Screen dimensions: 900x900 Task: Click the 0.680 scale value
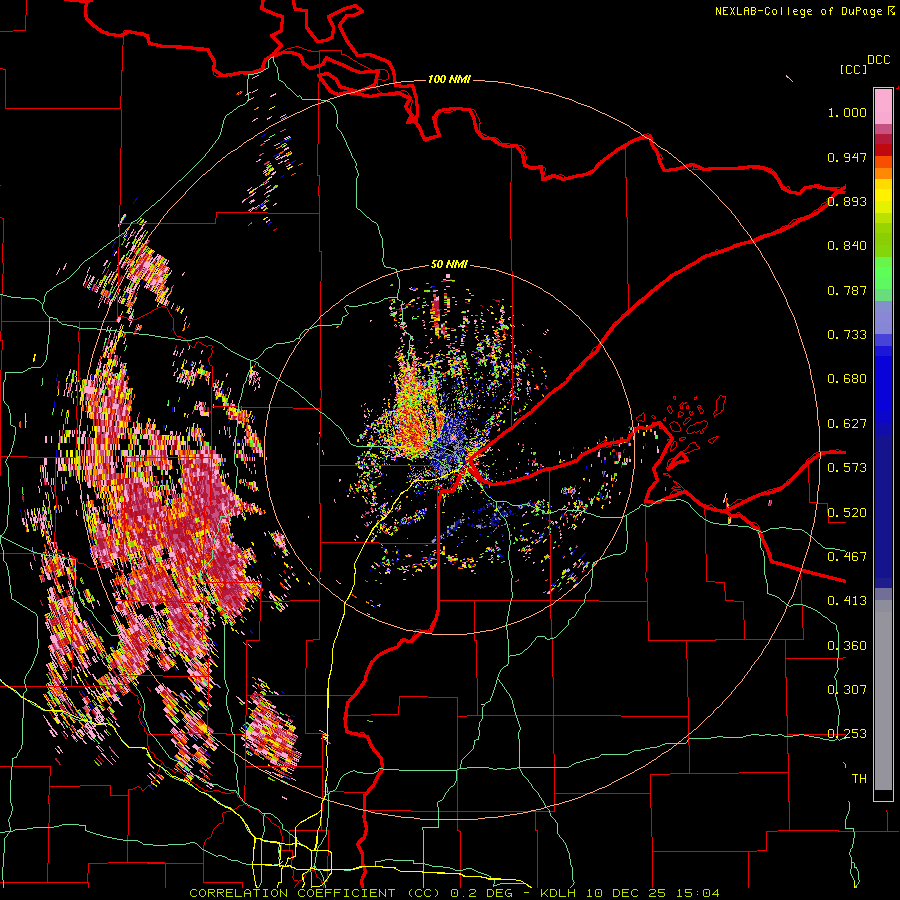pyautogui.click(x=847, y=379)
